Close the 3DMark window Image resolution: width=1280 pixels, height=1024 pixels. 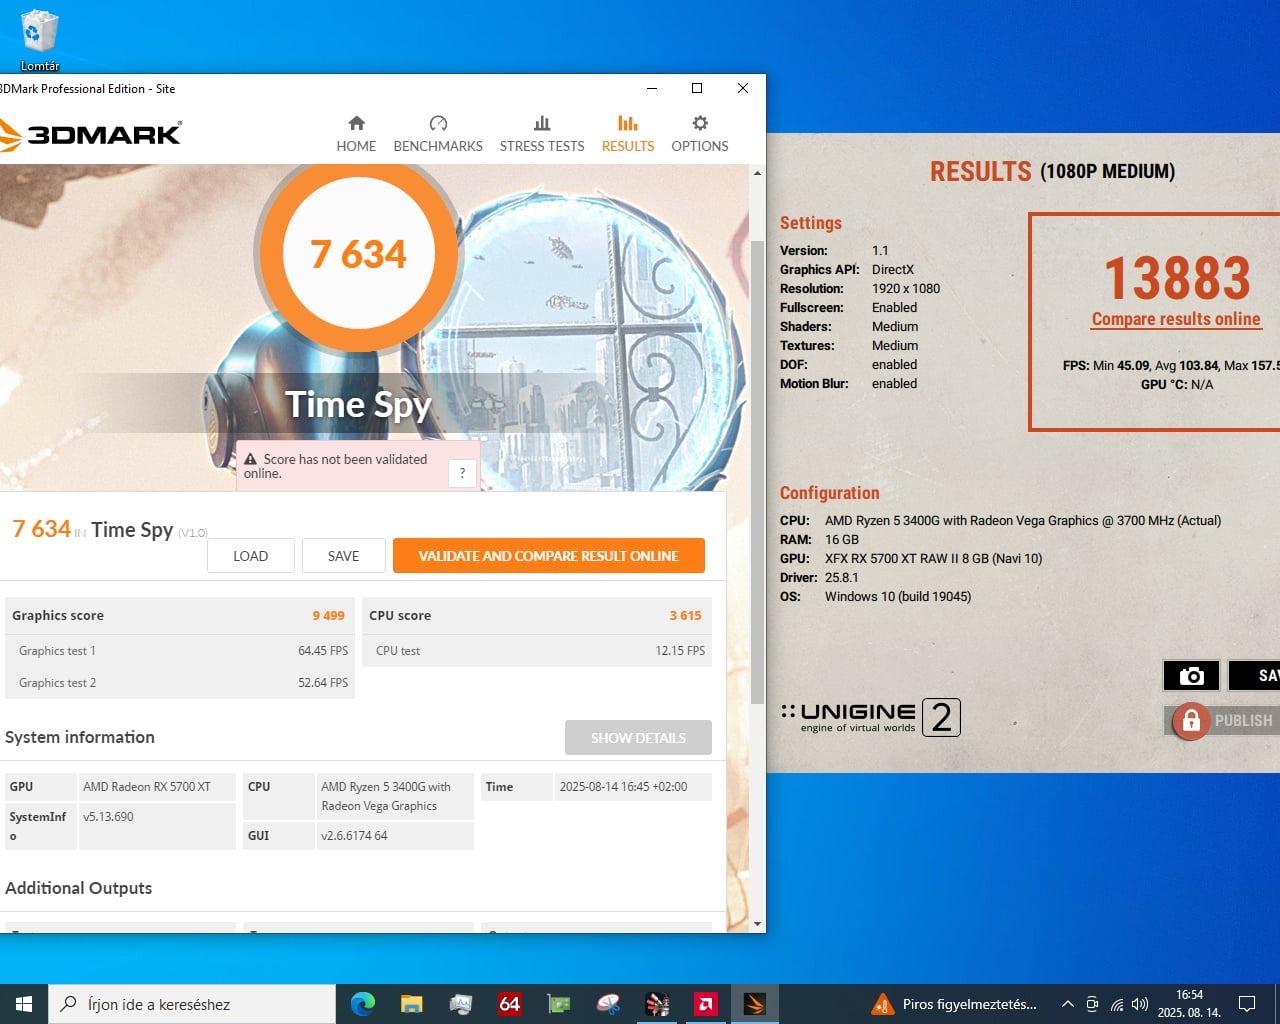pos(743,88)
